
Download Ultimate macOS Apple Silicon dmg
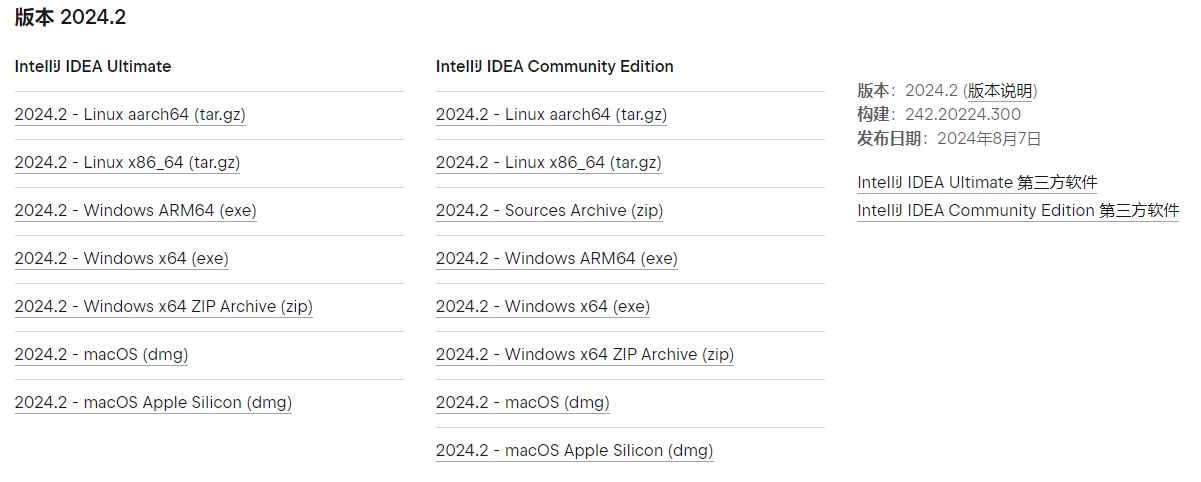[x=153, y=402]
